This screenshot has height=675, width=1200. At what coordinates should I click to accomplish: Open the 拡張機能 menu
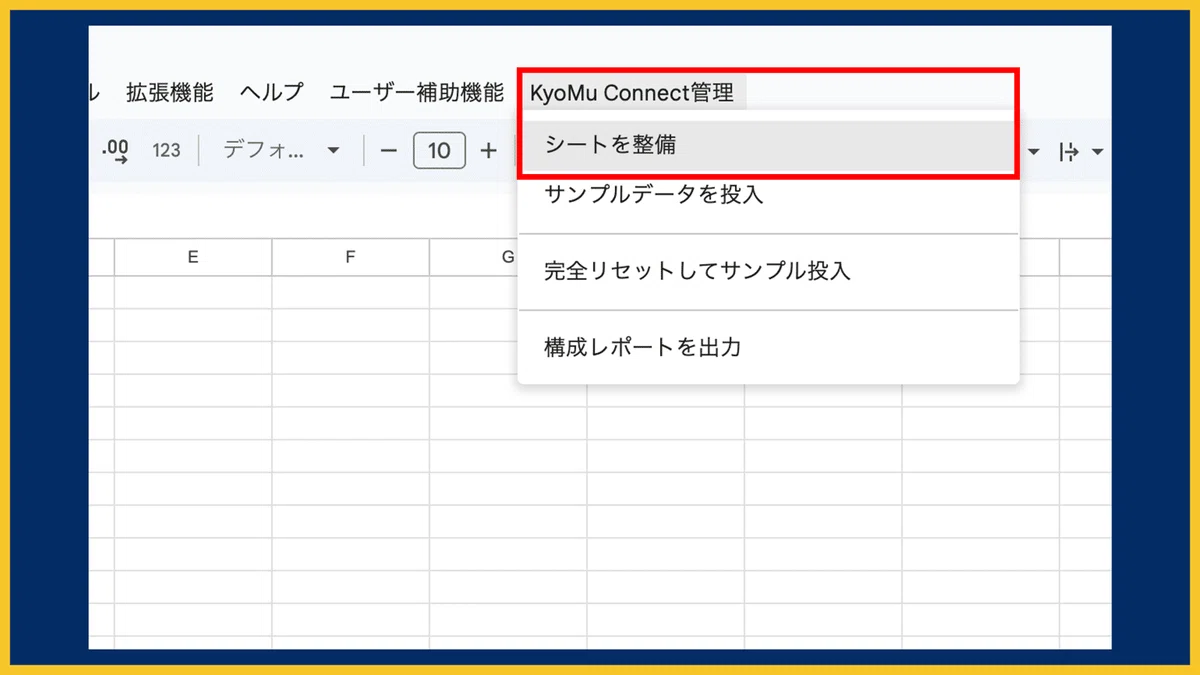(x=169, y=93)
